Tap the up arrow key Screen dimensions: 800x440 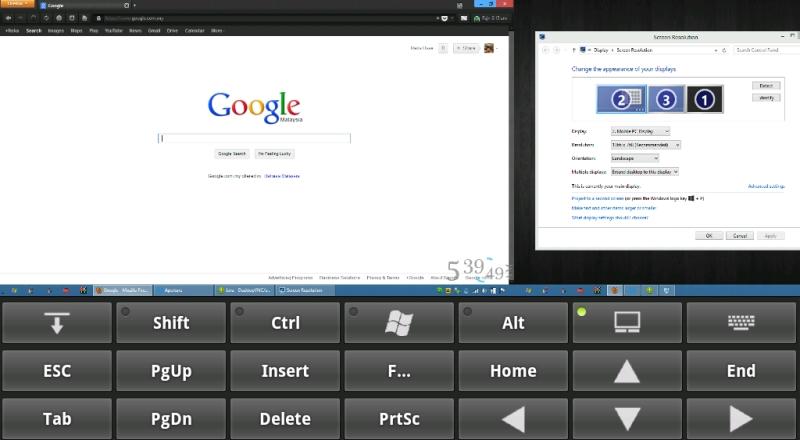click(x=627, y=371)
